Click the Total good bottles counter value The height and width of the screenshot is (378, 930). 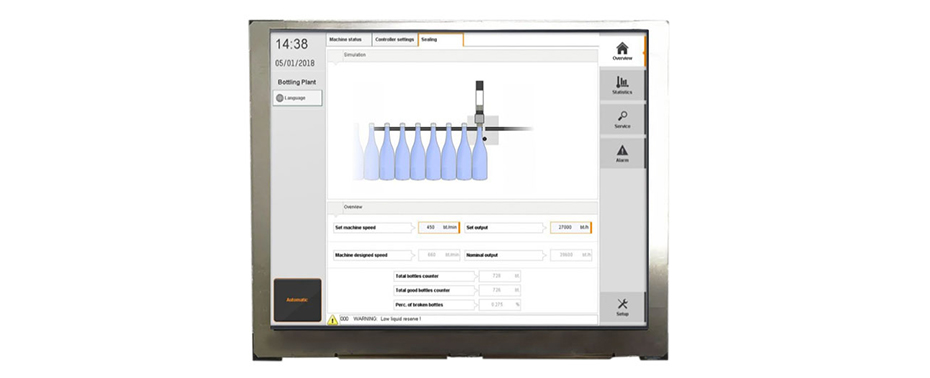(499, 290)
